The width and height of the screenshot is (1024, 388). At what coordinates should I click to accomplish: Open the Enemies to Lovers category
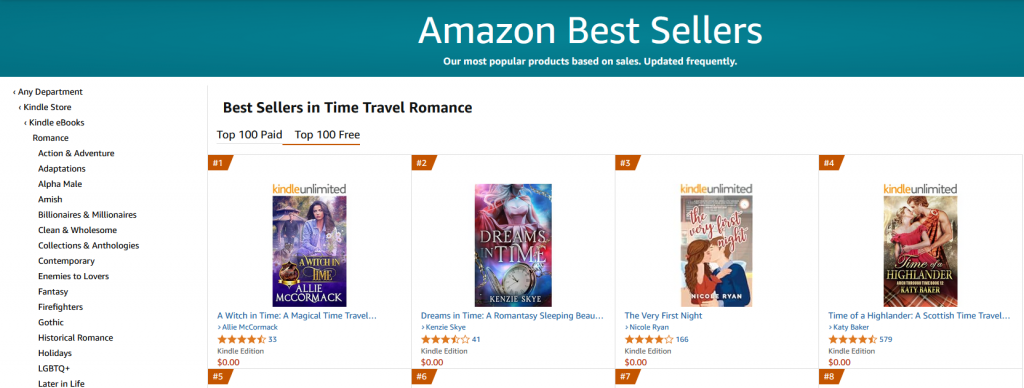[73, 276]
